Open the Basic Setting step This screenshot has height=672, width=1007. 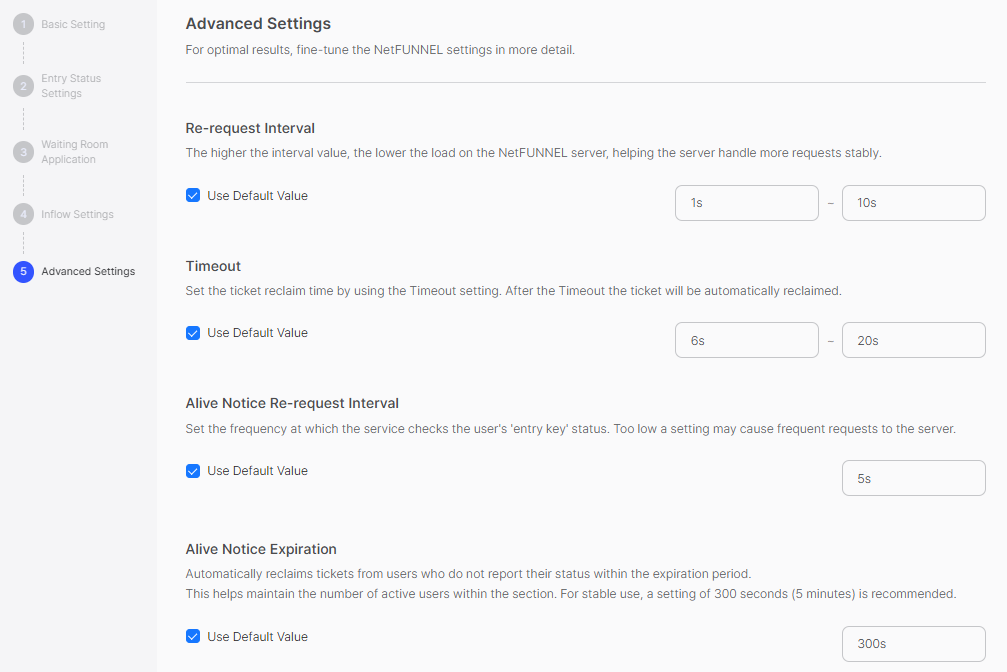pyautogui.click(x=73, y=24)
